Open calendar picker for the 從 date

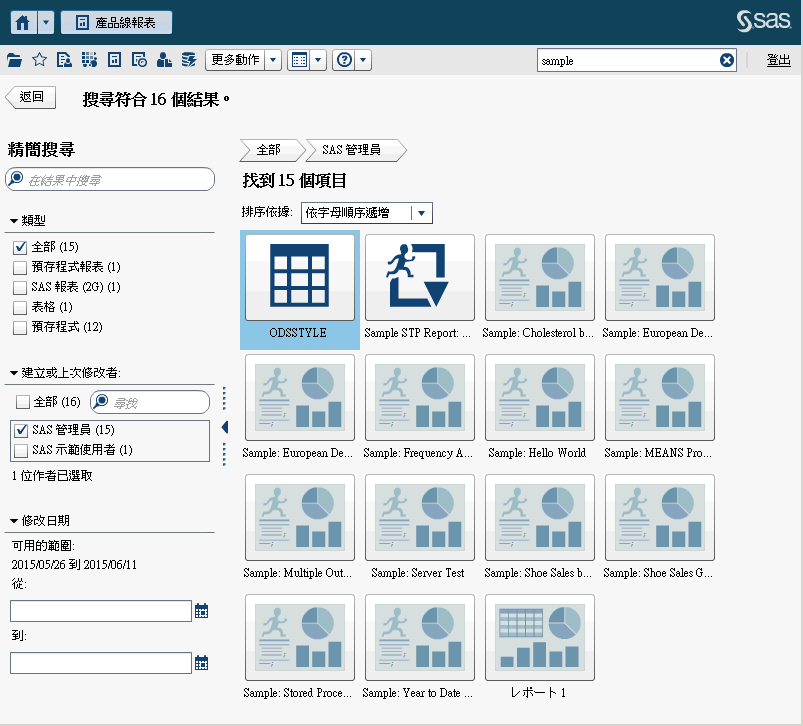(x=201, y=611)
